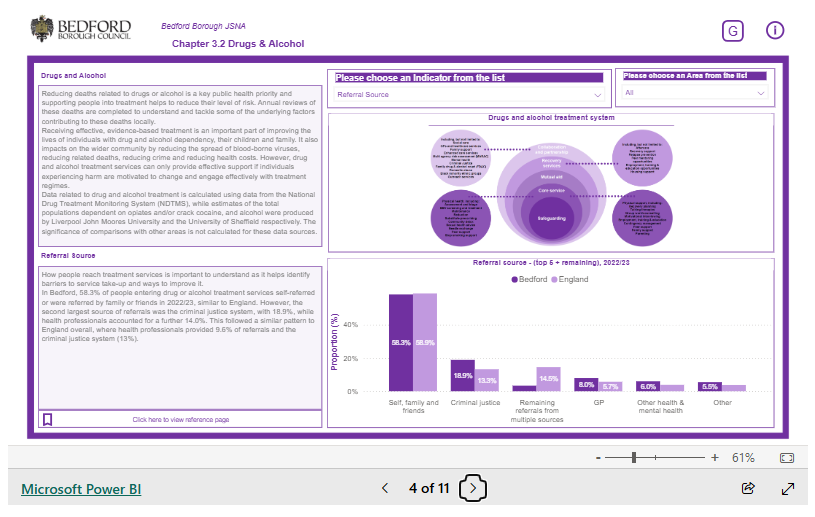Select Bedford GP bar 8.0%

586,385
